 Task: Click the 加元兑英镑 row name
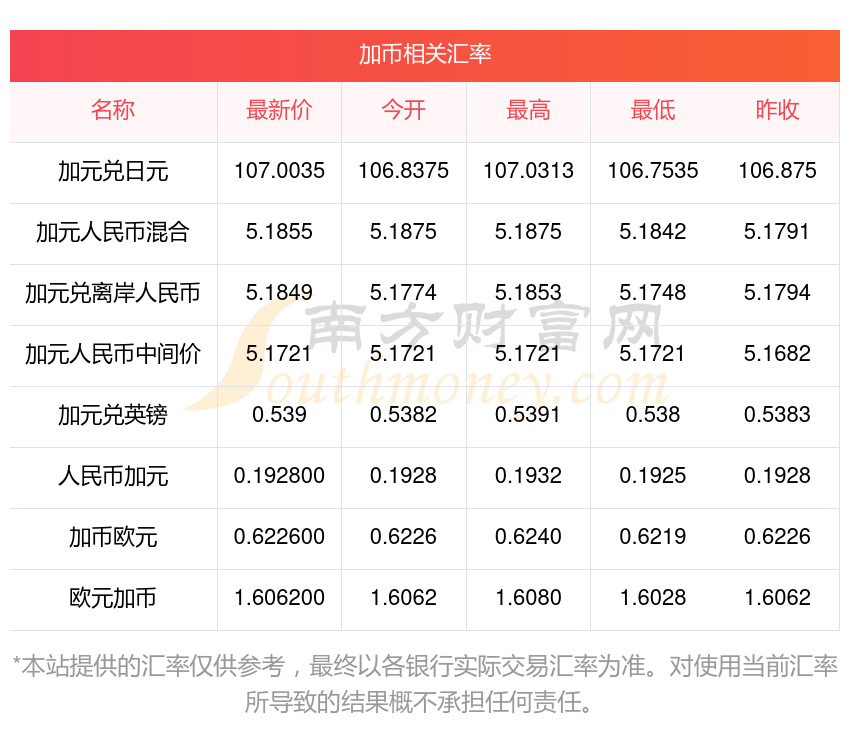coord(113,415)
